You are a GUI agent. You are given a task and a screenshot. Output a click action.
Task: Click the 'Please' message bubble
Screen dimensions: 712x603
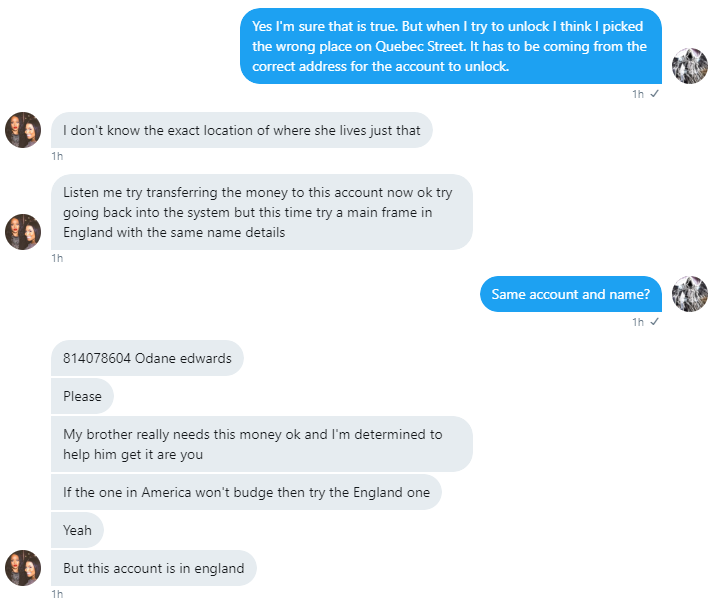click(82, 396)
